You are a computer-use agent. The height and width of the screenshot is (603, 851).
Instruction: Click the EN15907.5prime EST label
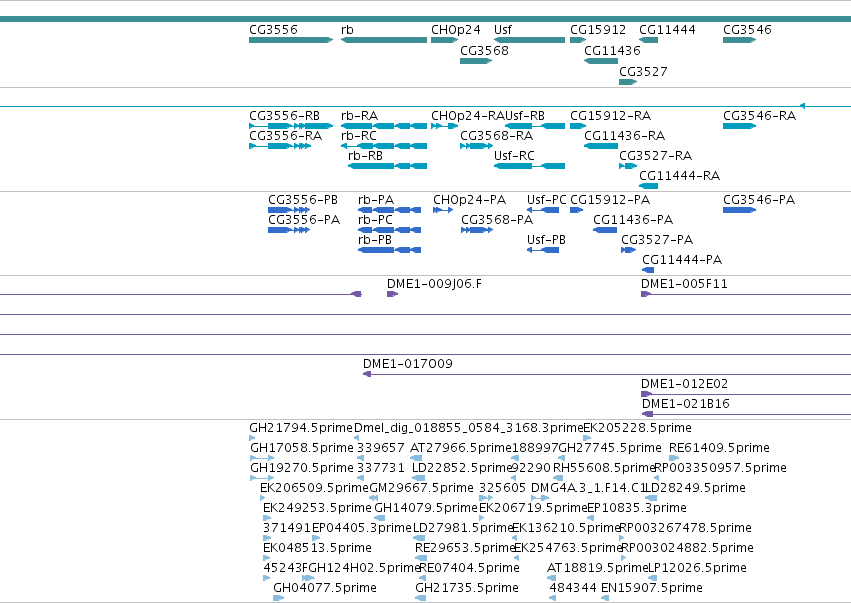(652, 588)
